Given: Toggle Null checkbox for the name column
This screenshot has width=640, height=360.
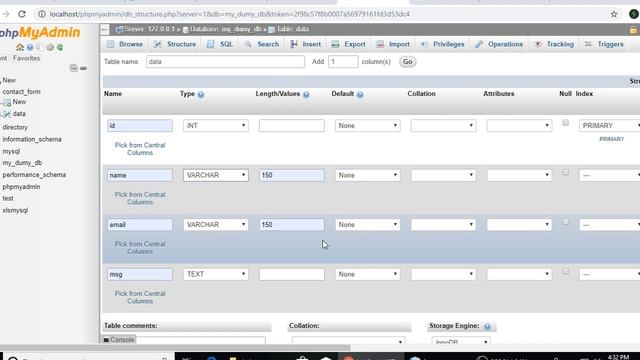Looking at the screenshot, I should [565, 172].
